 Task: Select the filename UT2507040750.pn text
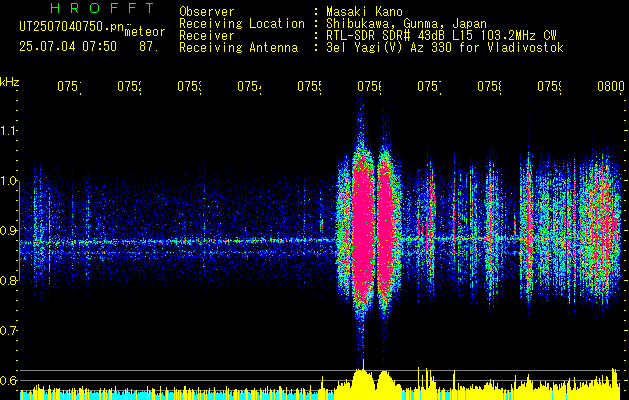coord(72,27)
